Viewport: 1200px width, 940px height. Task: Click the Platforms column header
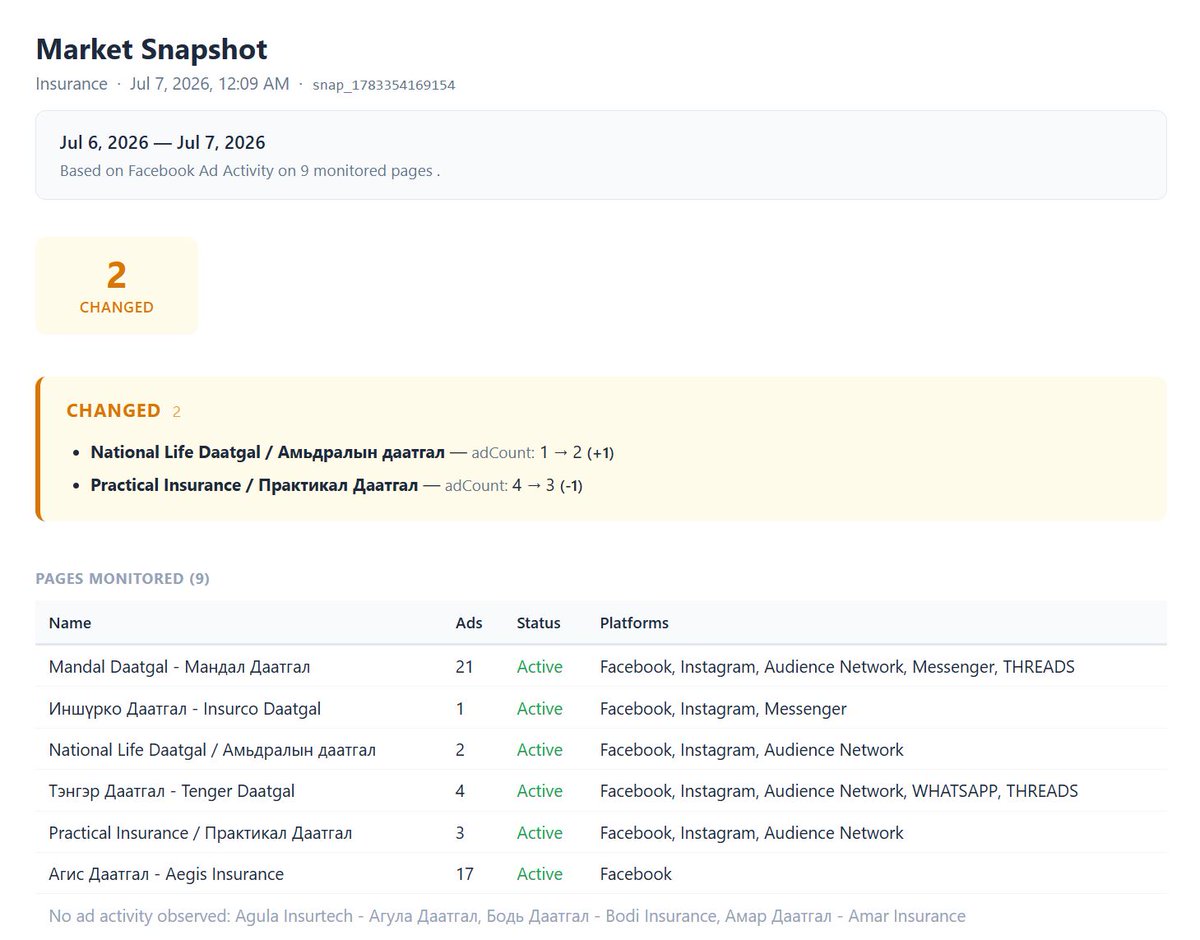634,623
